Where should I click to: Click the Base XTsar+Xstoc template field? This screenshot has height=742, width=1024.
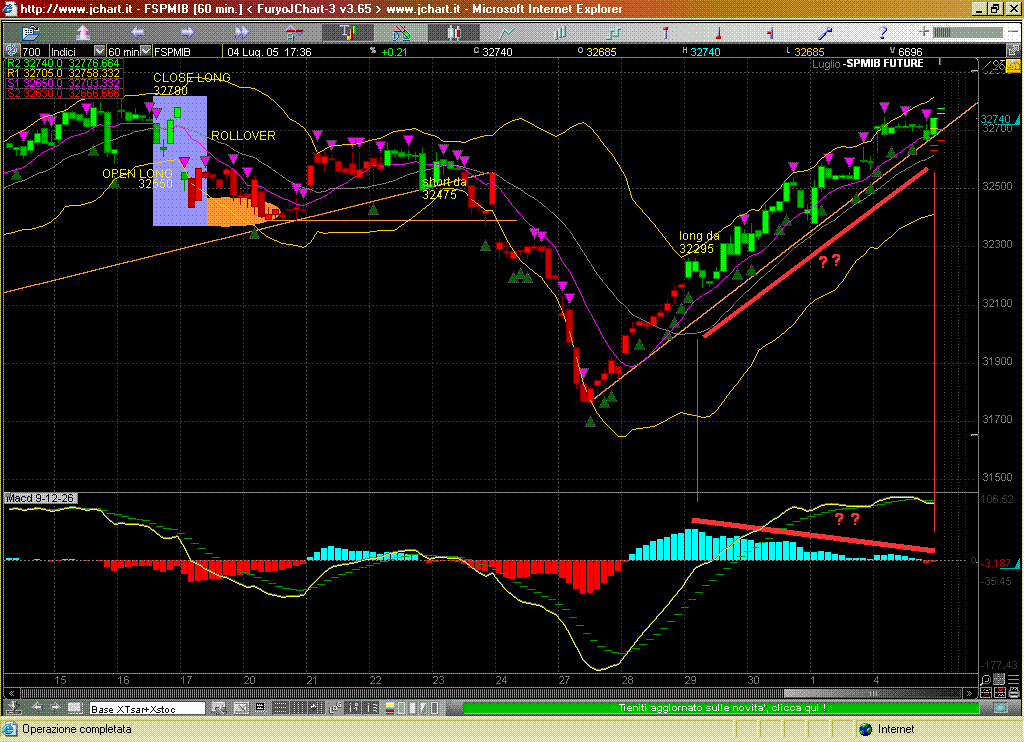(x=146, y=708)
